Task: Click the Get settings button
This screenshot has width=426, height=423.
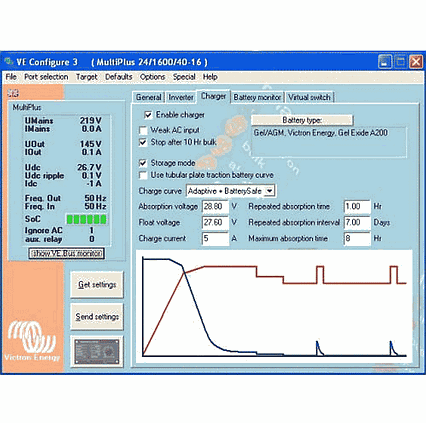Action: tap(97, 285)
